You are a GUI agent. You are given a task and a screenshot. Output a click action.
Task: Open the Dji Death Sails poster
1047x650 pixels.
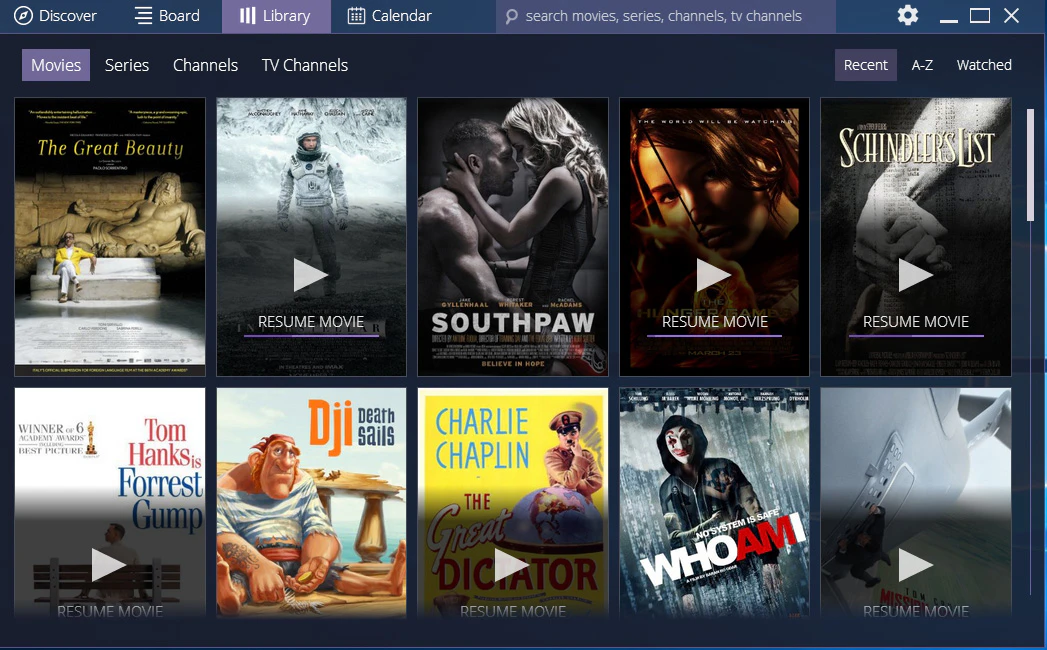click(311, 503)
